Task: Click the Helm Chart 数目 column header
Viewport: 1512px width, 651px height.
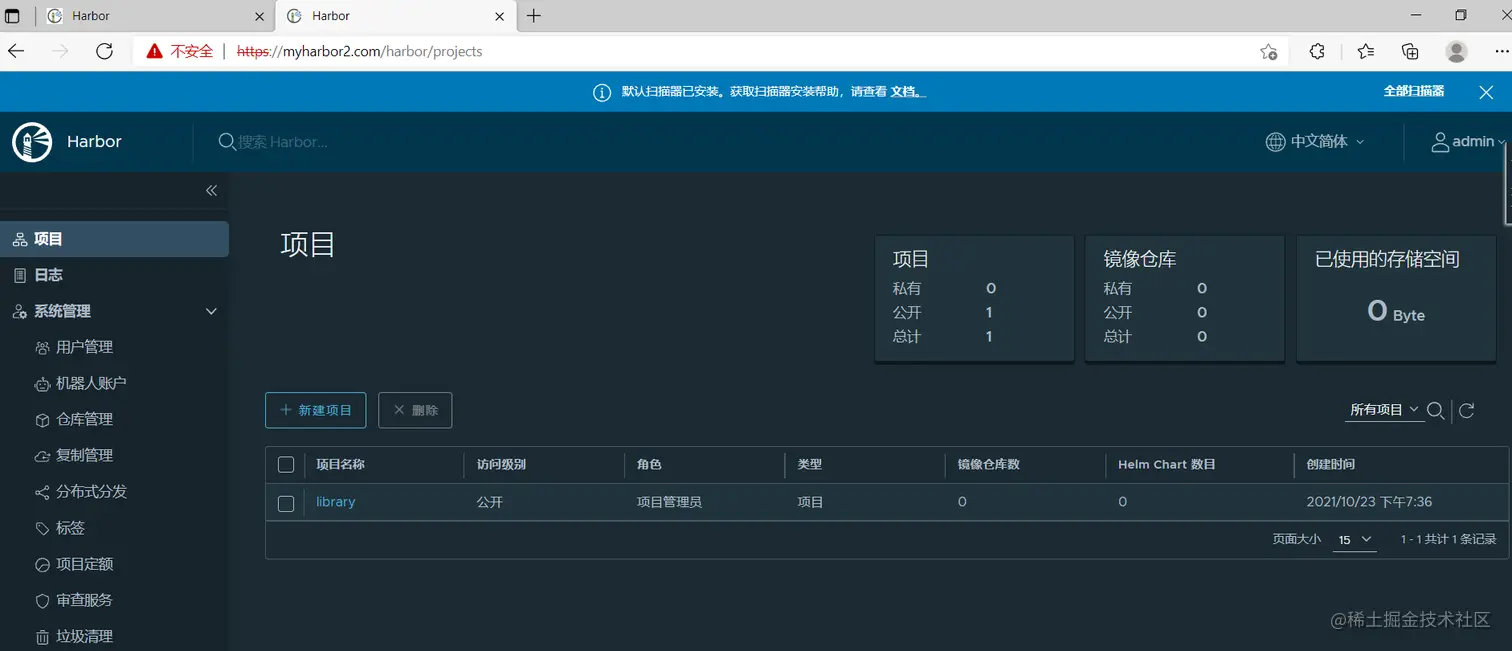Action: tap(1167, 465)
